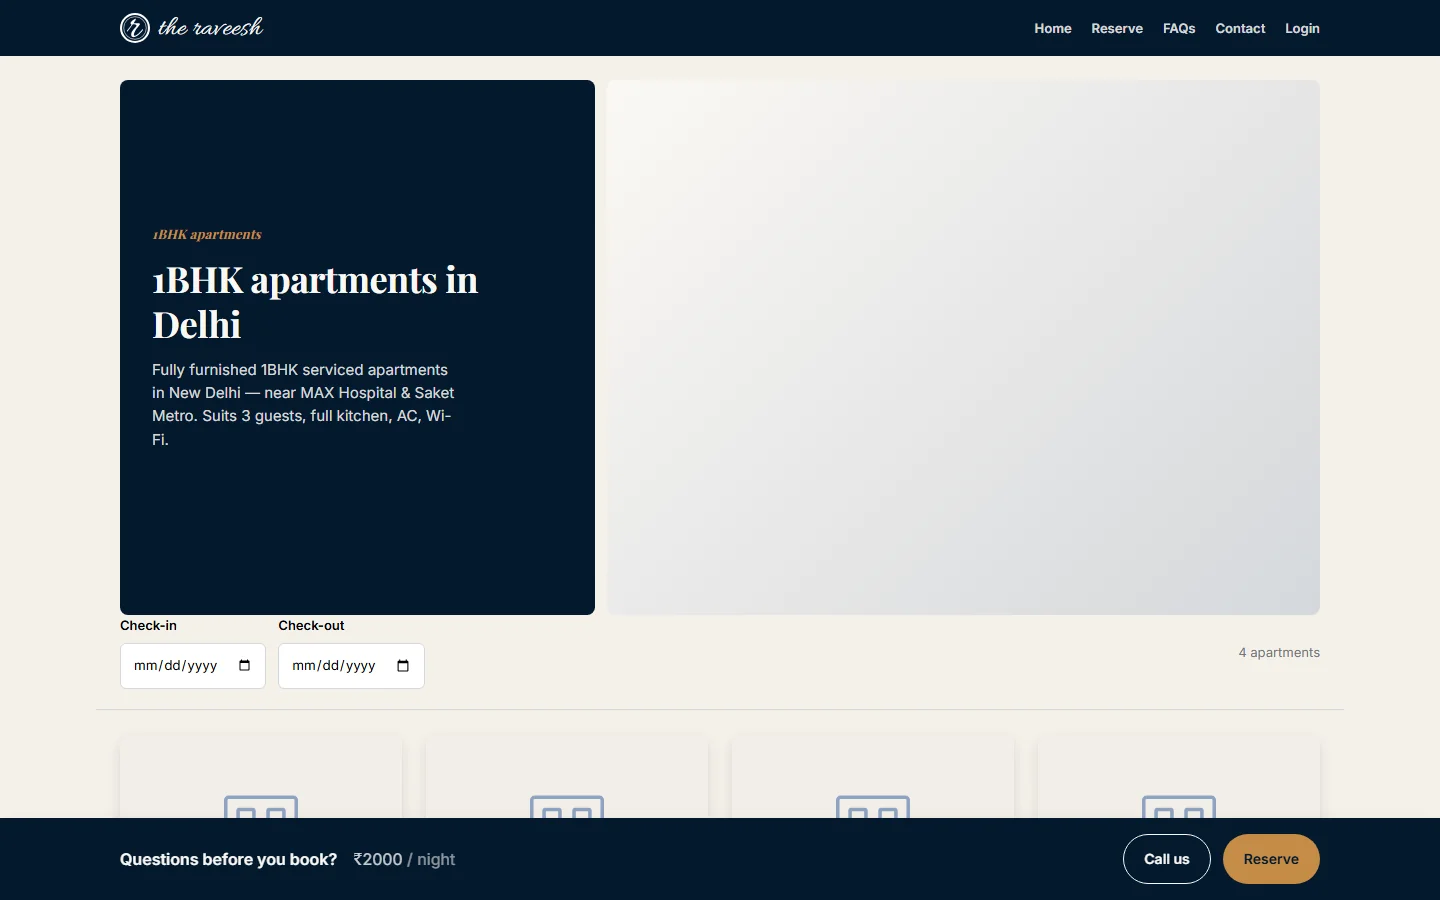Focus the Check-out date field
Viewport: 1440px width, 900px height.
[x=351, y=666]
